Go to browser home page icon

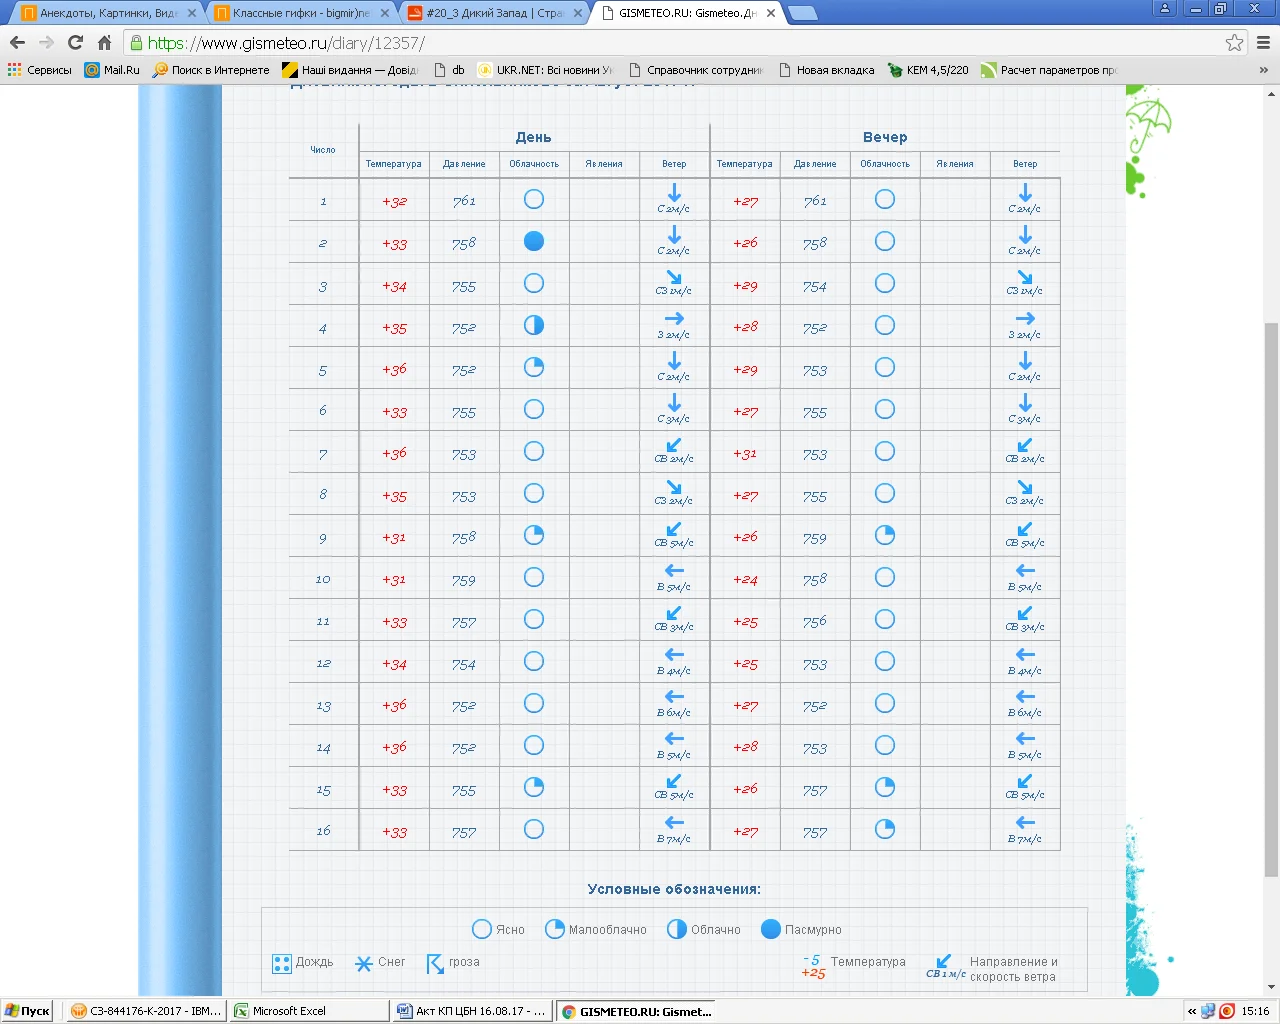104,42
